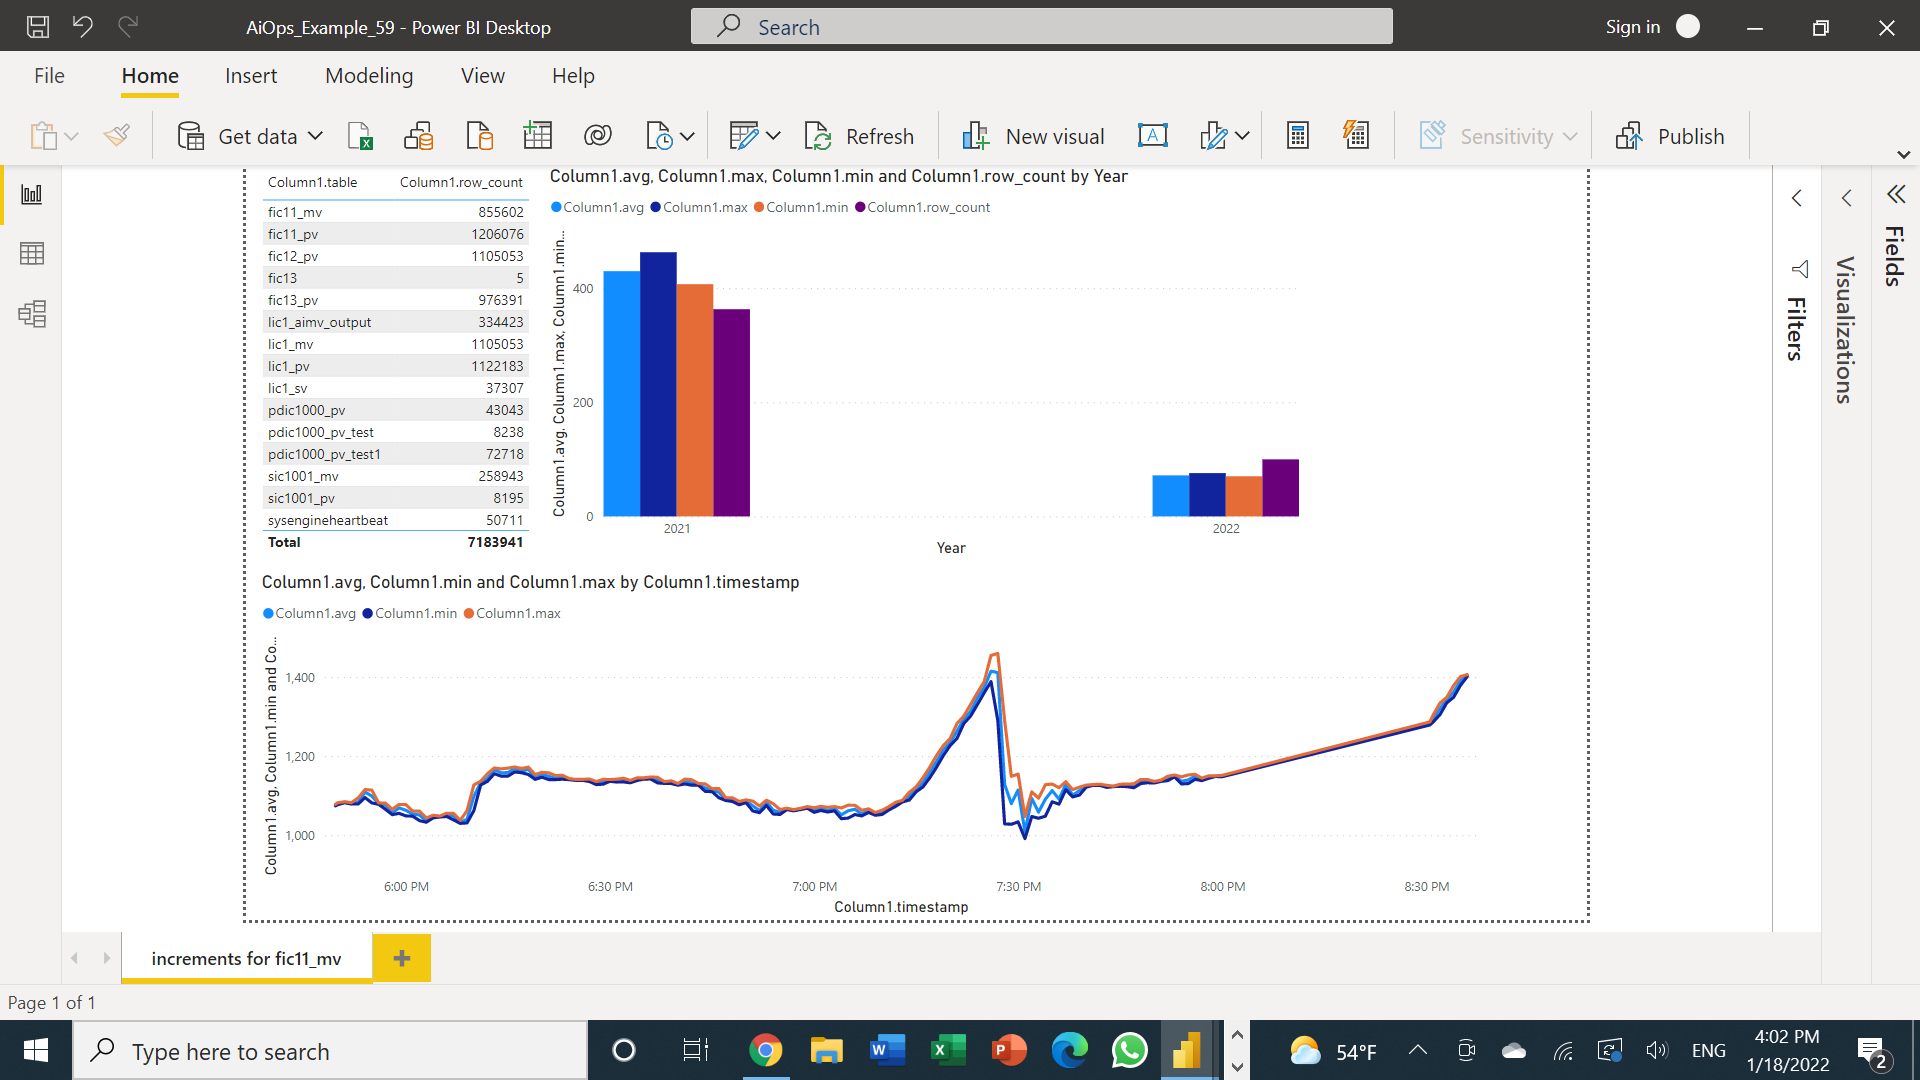1920x1080 pixels.
Task: Click the Transform data icon
Action: [743, 136]
